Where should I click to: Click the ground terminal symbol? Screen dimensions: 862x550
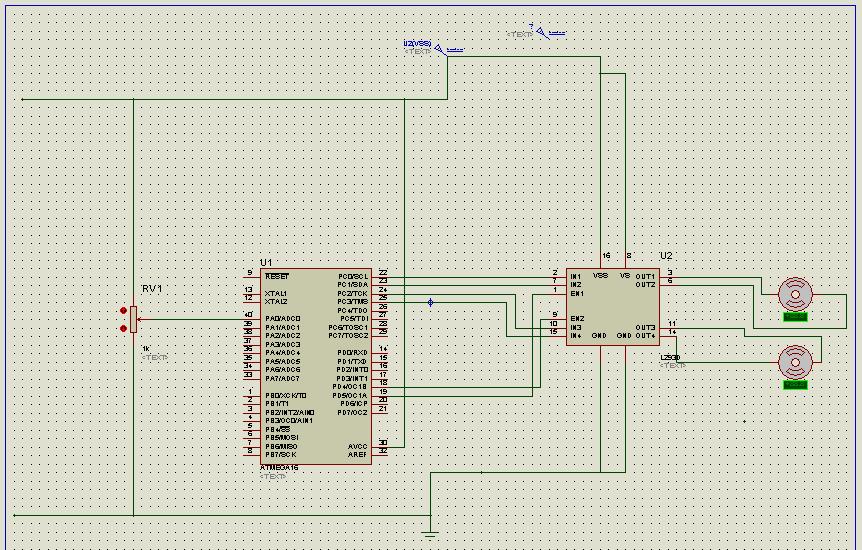pos(430,535)
